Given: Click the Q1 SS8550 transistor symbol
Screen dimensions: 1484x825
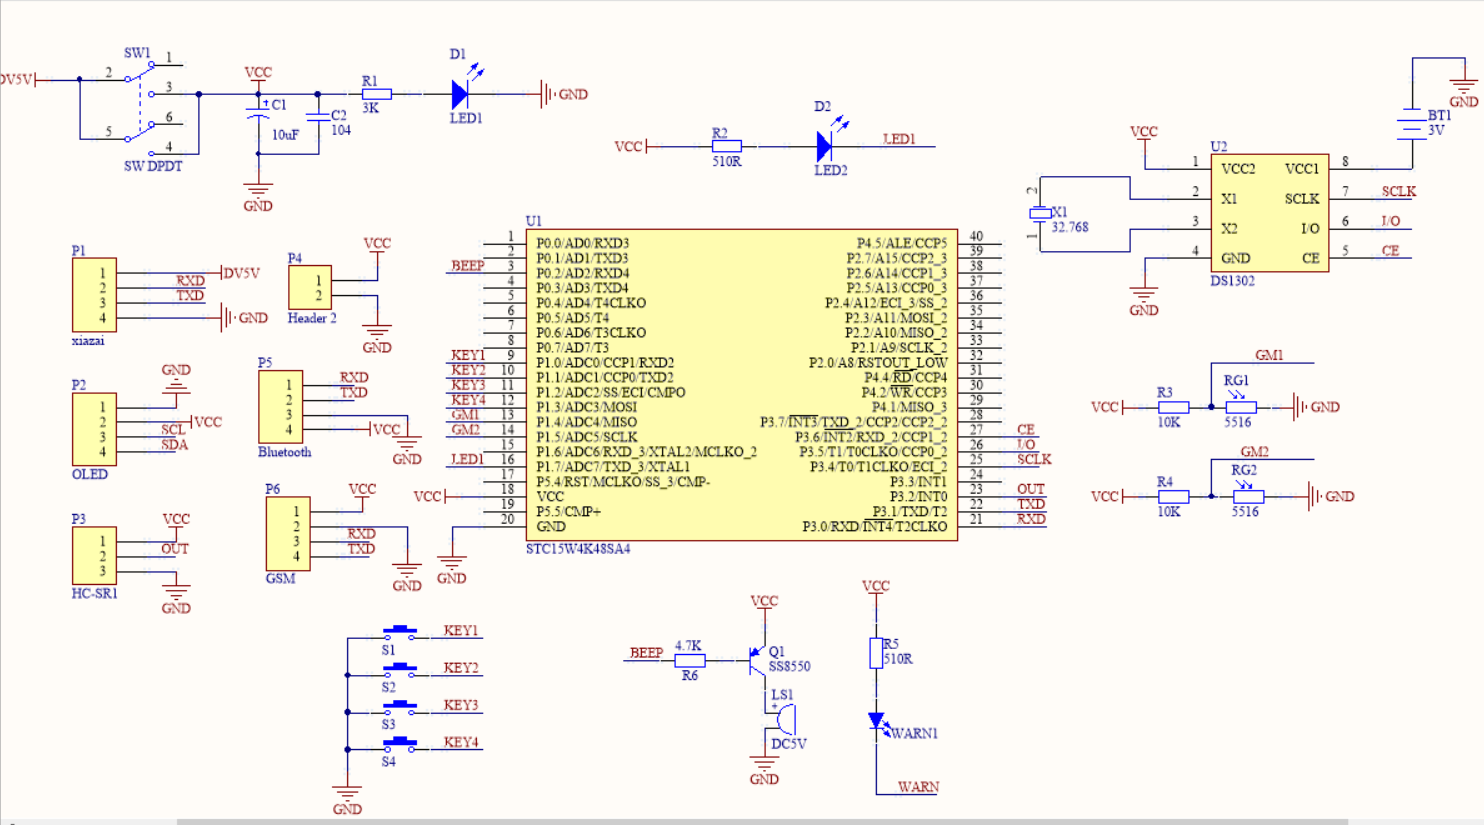Looking at the screenshot, I should [x=758, y=660].
